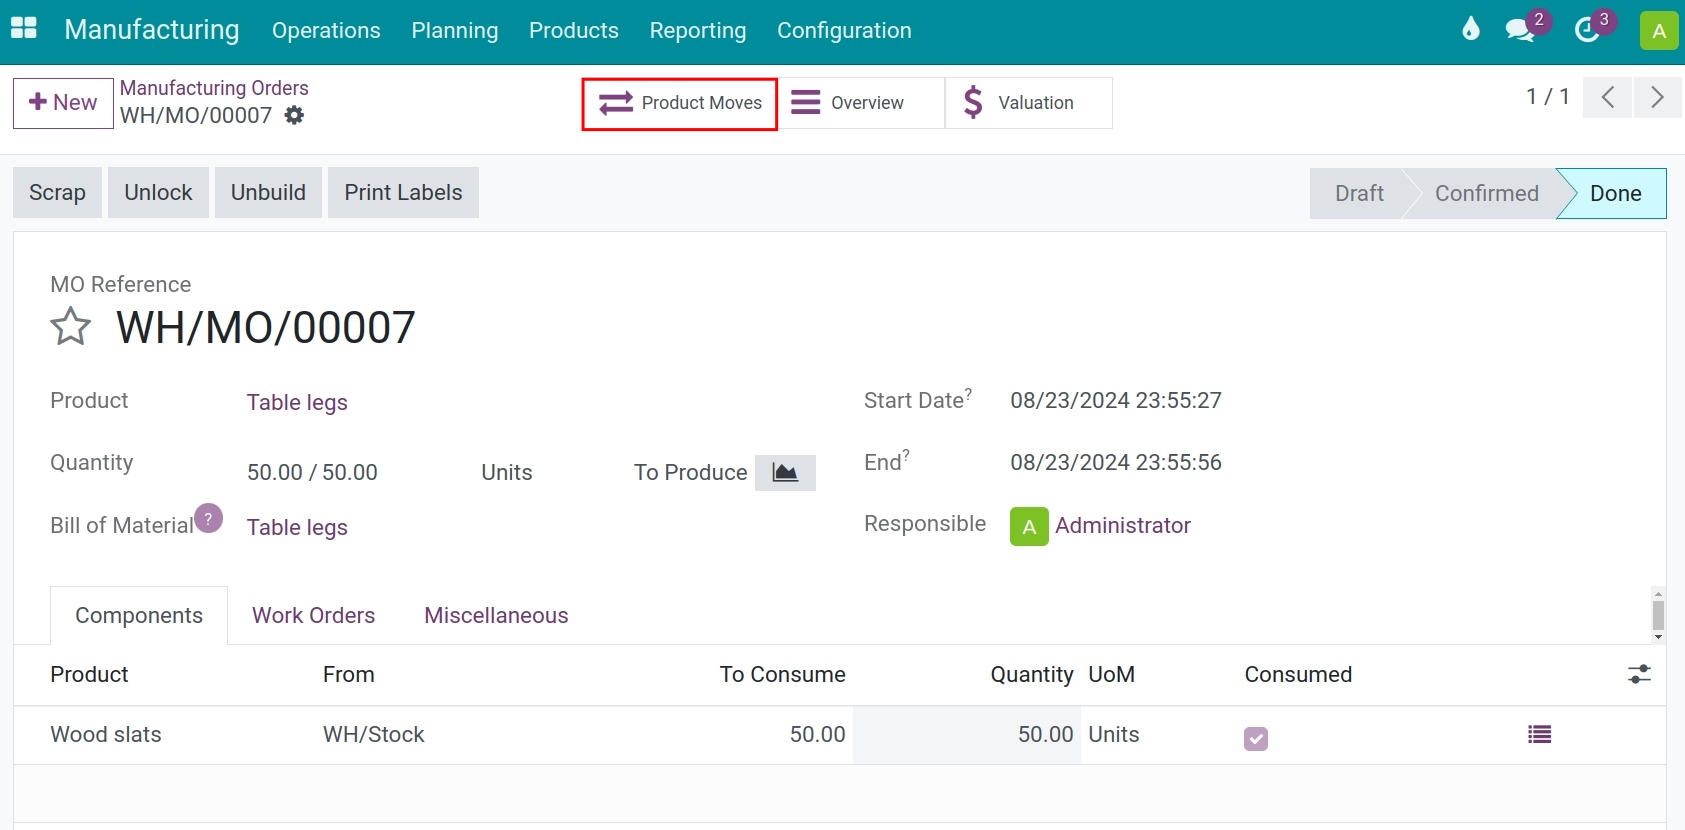Click the Start Date value 08/23/2024 23:55:27
The height and width of the screenshot is (830, 1685).
click(x=1116, y=401)
